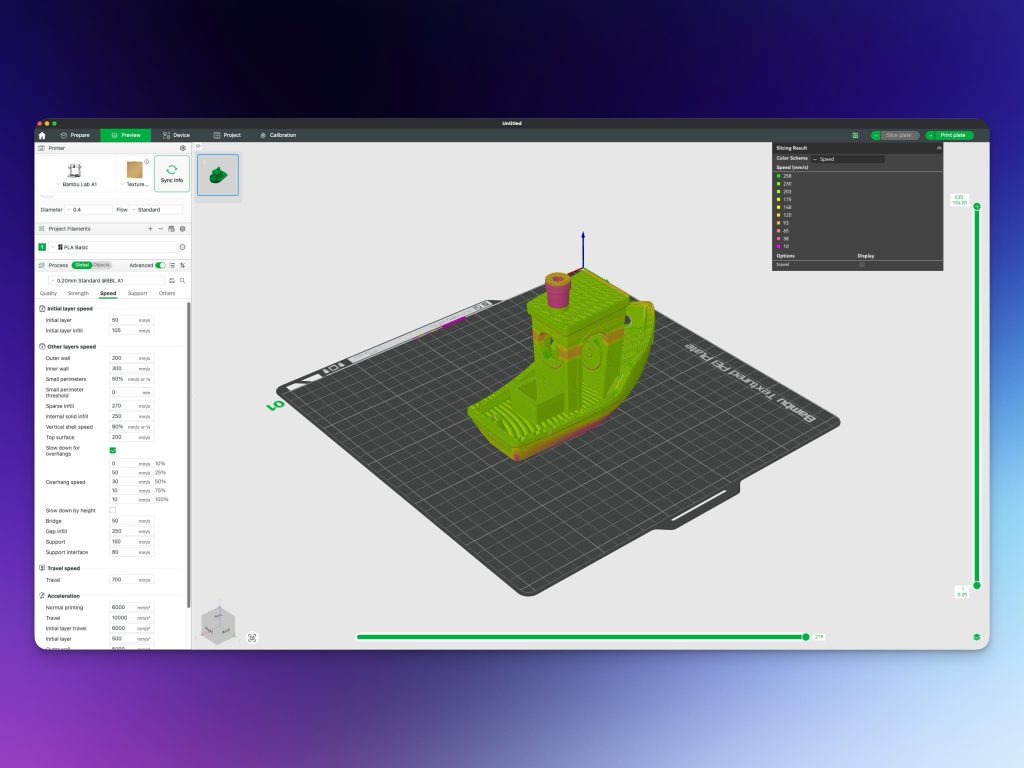The width and height of the screenshot is (1024, 768).
Task: Click the layers icon at bottom right
Action: [976, 637]
